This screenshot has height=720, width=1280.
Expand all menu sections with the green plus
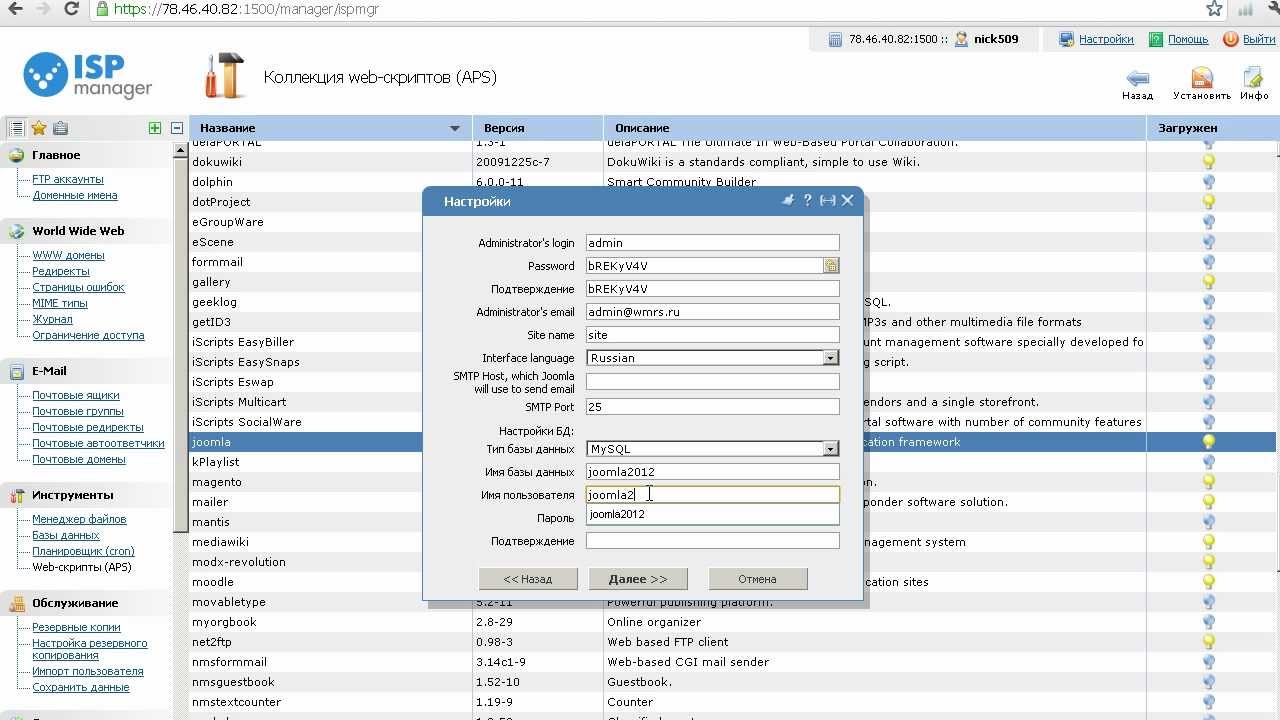[x=154, y=128]
